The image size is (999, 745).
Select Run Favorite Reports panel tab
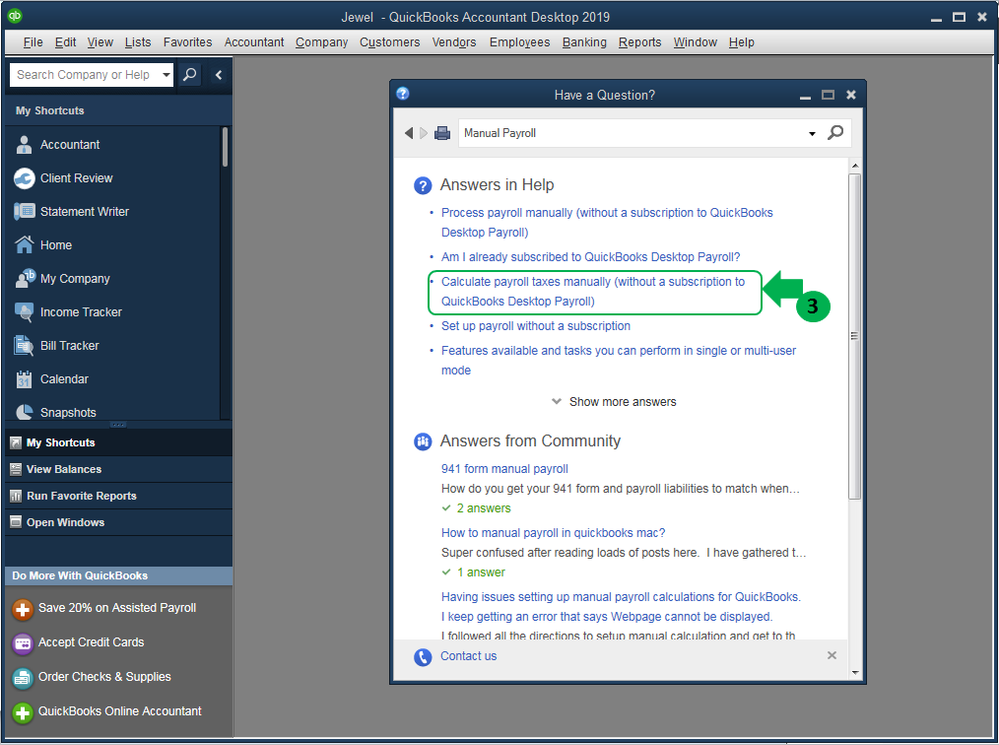pyautogui.click(x=119, y=496)
